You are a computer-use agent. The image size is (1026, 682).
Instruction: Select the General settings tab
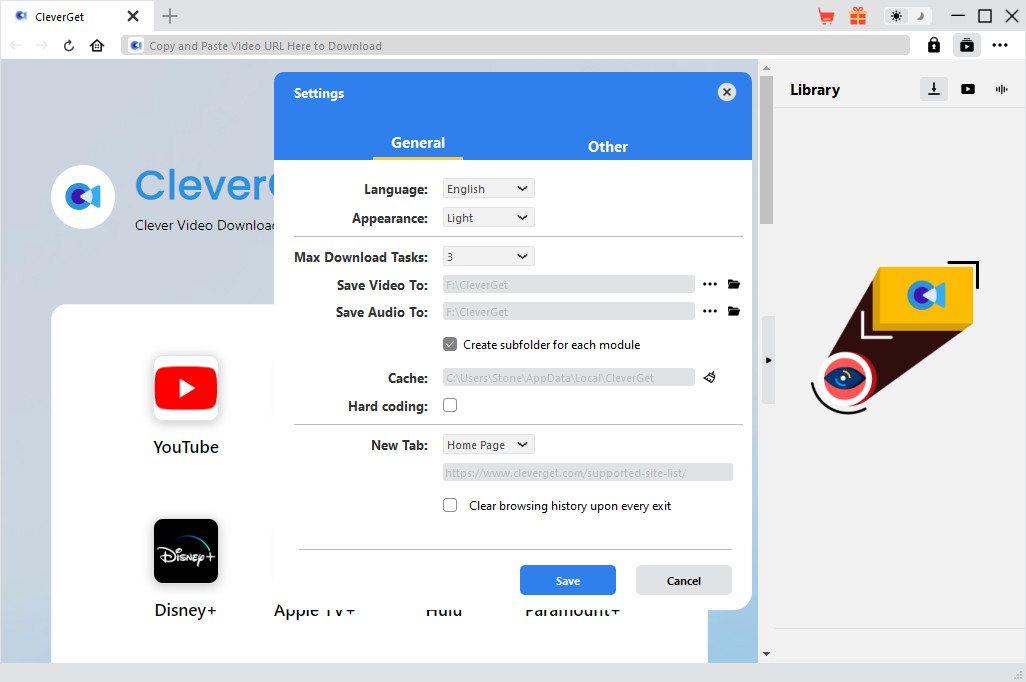[x=418, y=143]
